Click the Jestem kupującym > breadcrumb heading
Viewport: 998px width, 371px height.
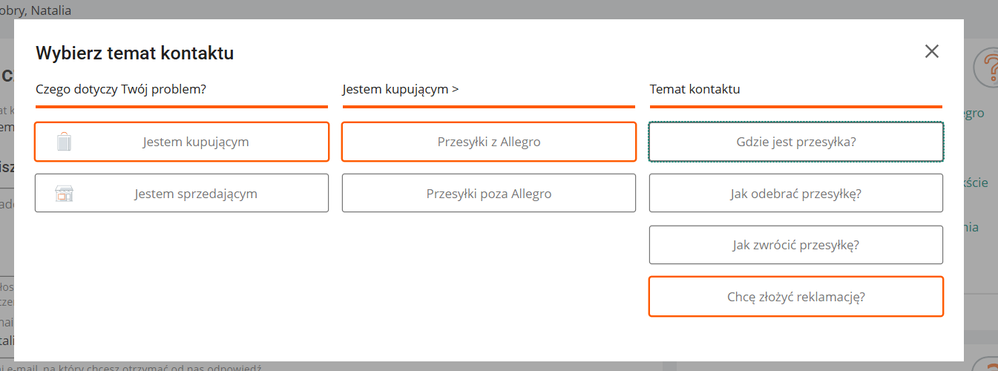(x=400, y=89)
